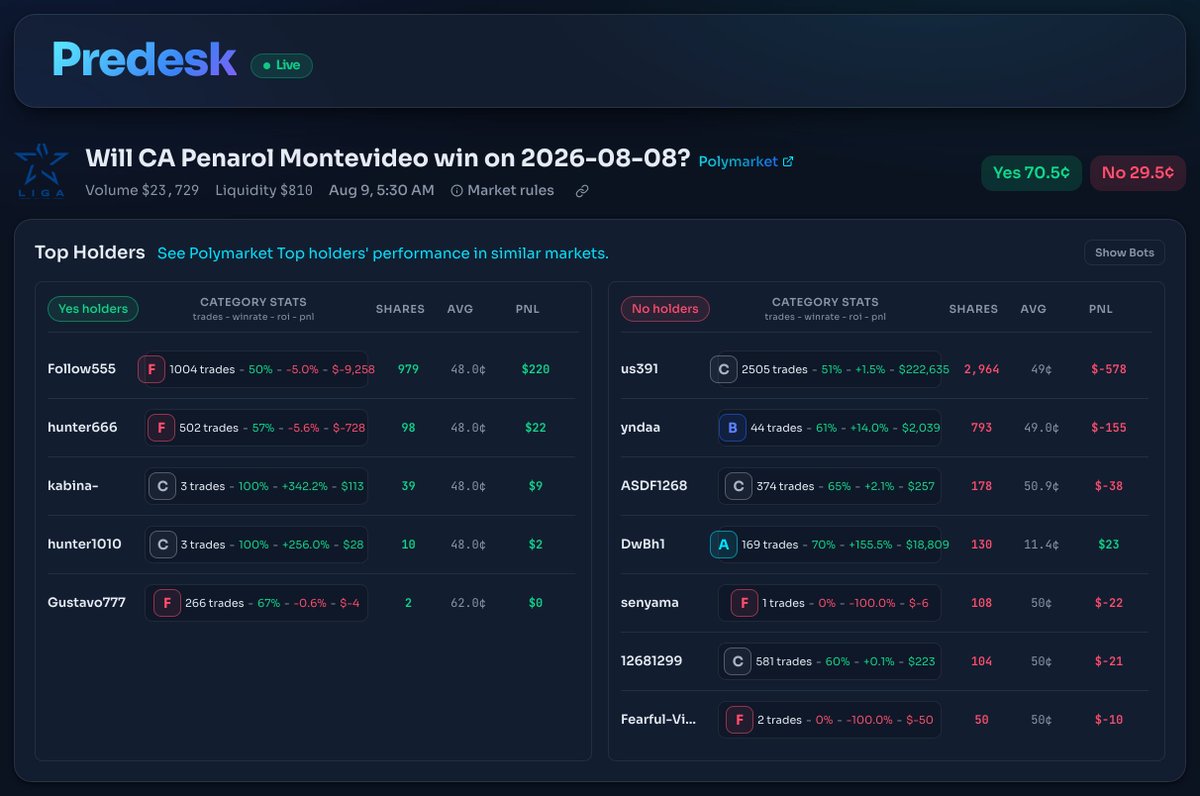Click the Volume $23,729 text
1200x796 pixels.
pyautogui.click(x=142, y=190)
